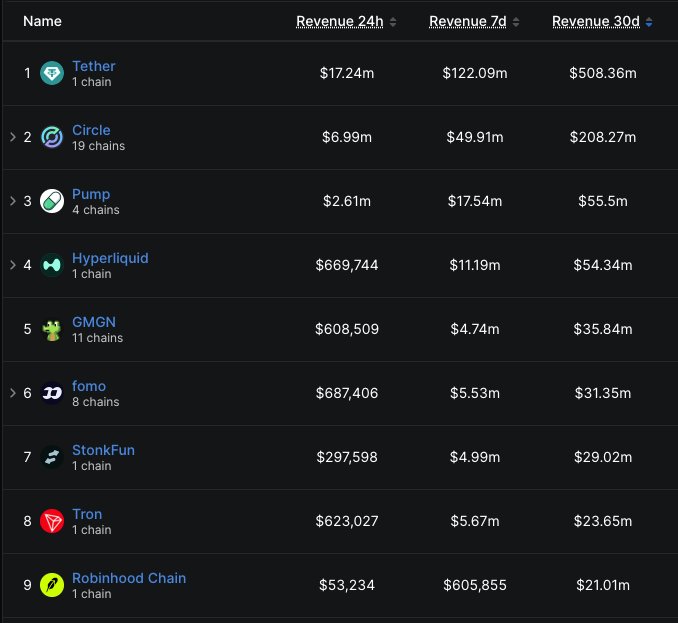Select StonkFun's $29.02m value

[602, 457]
